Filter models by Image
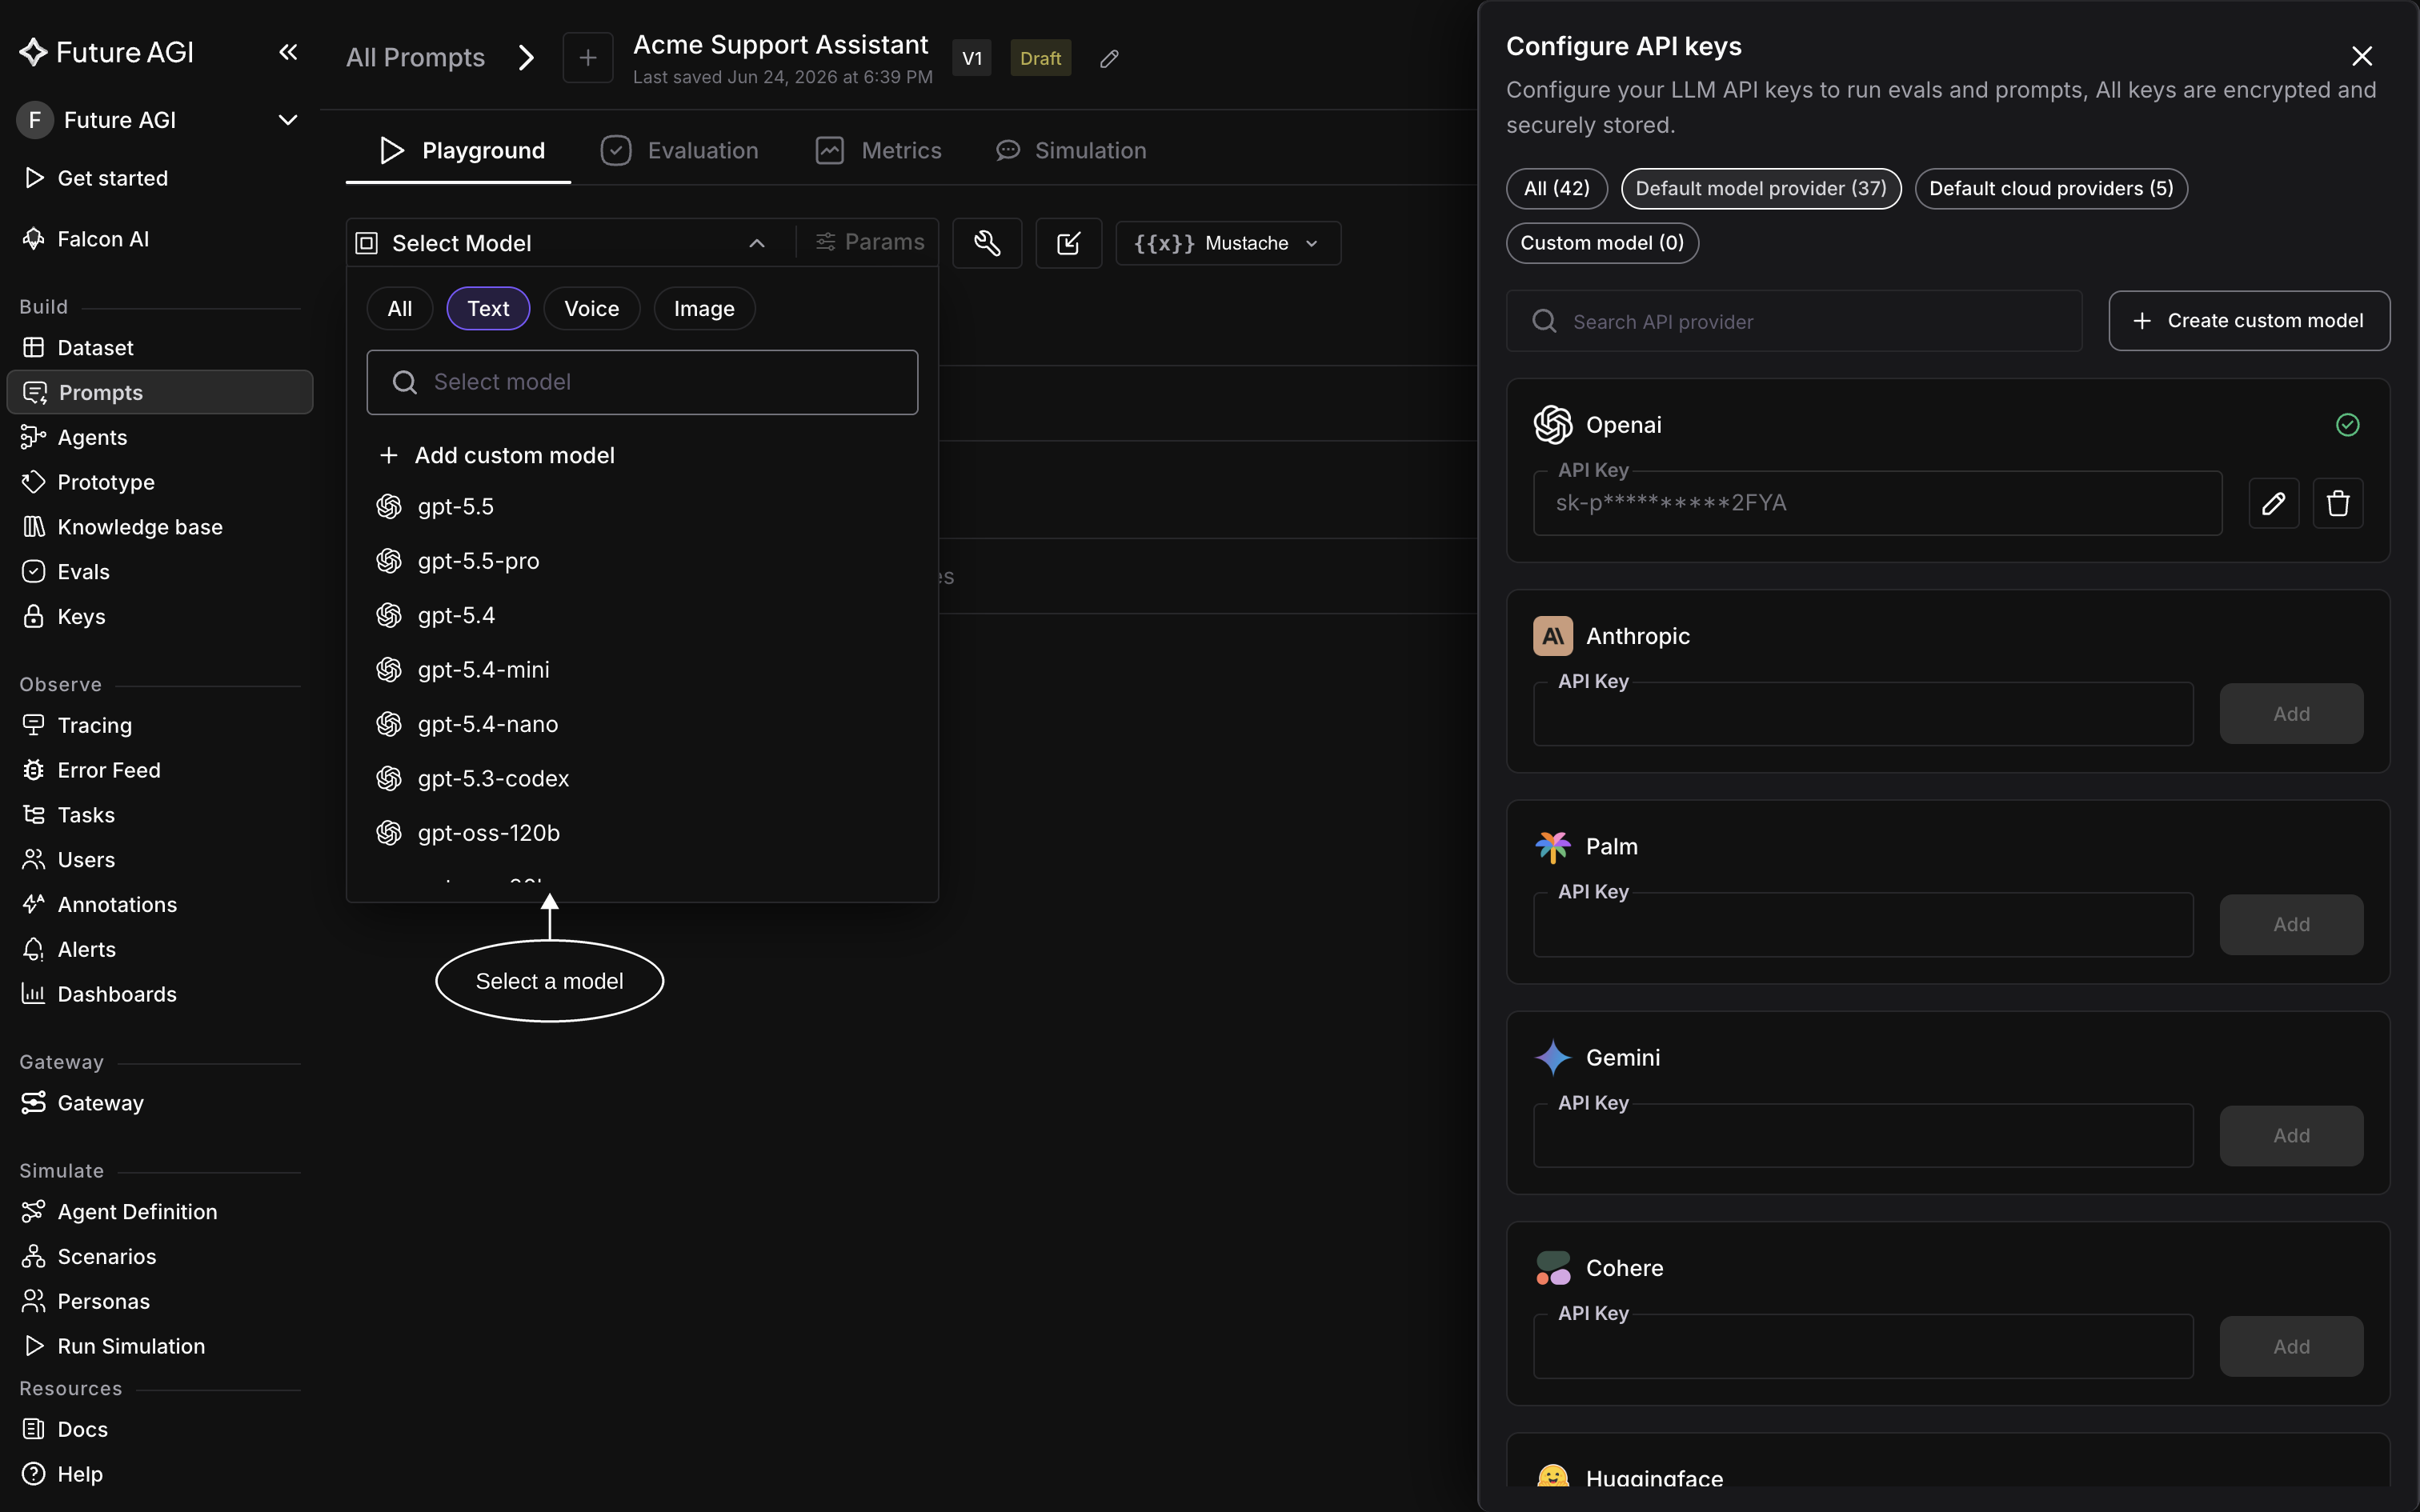This screenshot has height=1512, width=2420. click(704, 308)
